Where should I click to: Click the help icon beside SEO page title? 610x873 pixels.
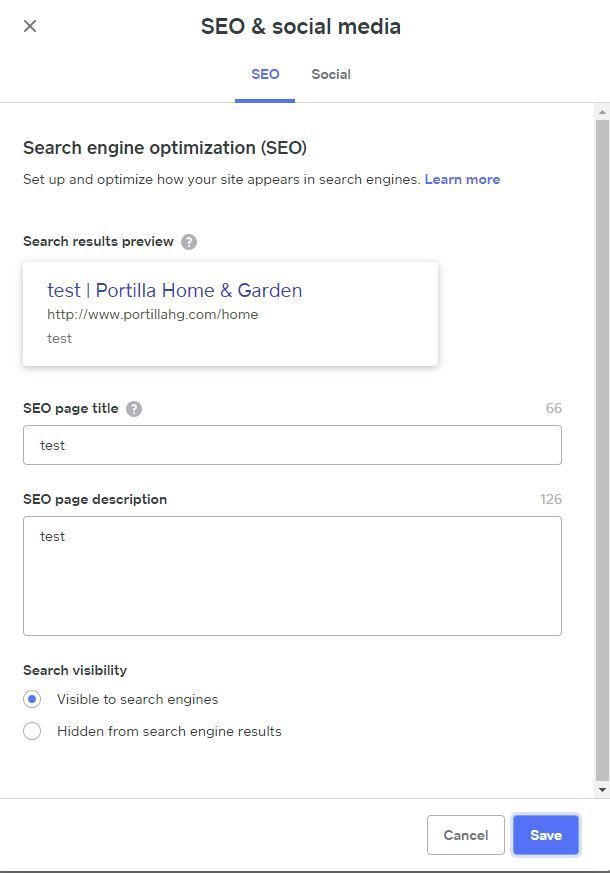(x=135, y=408)
